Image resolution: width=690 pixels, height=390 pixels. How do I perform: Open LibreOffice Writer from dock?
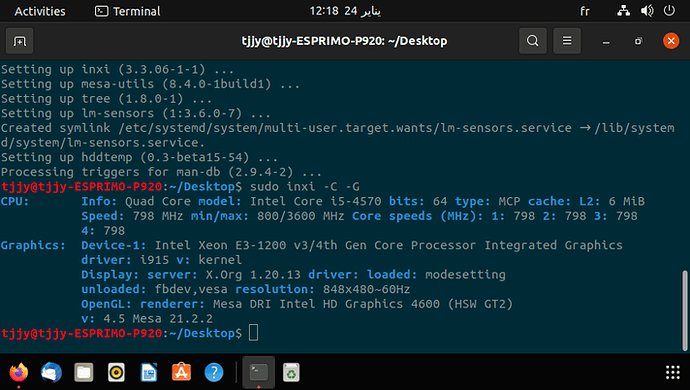(x=149, y=373)
